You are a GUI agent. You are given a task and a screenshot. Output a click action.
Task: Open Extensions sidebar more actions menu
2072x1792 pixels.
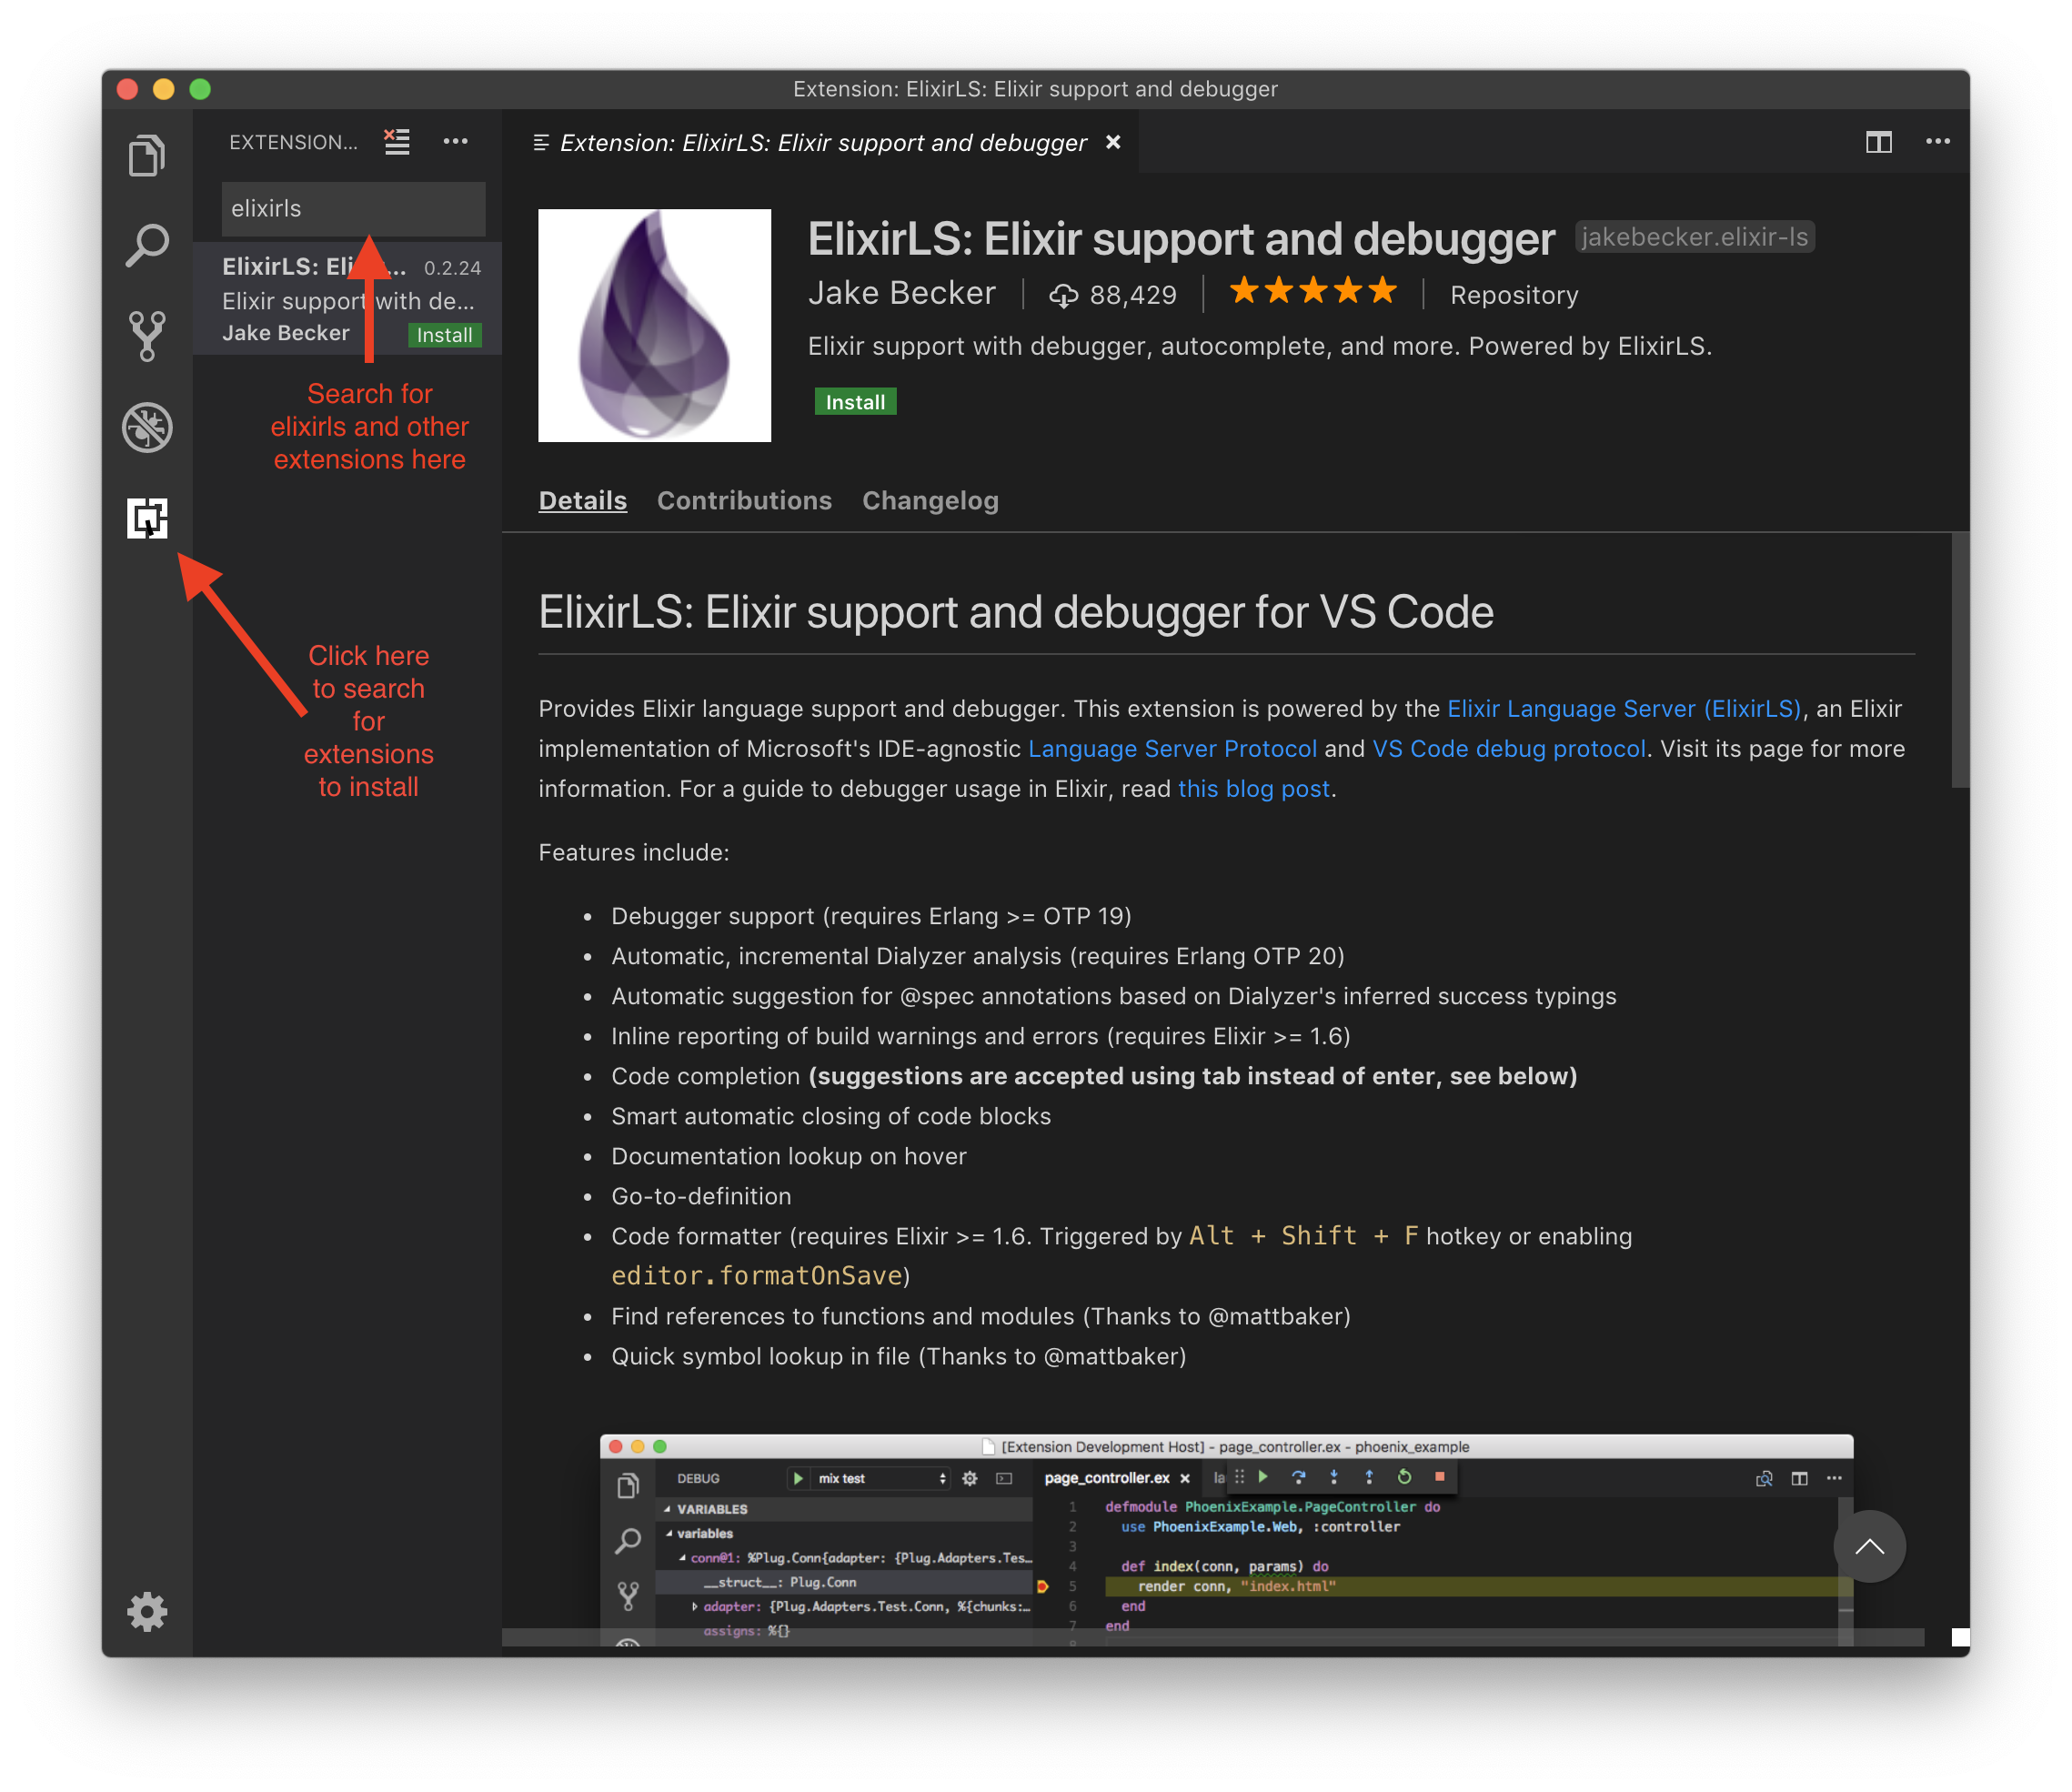coord(455,142)
